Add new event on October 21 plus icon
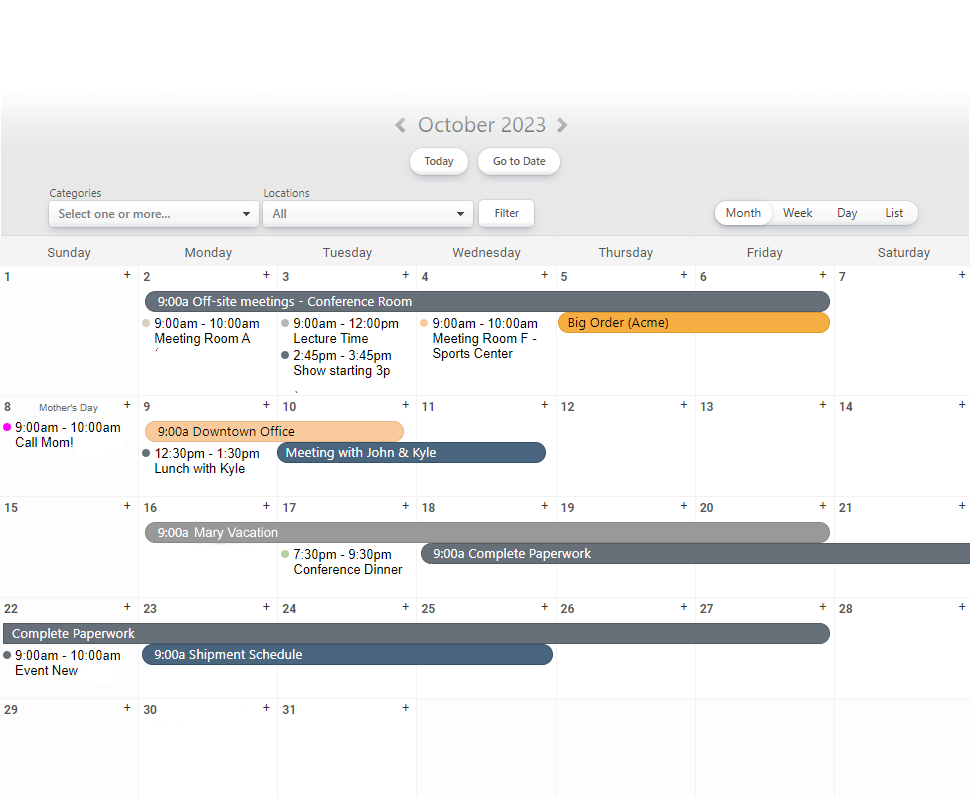The height and width of the screenshot is (798, 970). click(x=962, y=506)
